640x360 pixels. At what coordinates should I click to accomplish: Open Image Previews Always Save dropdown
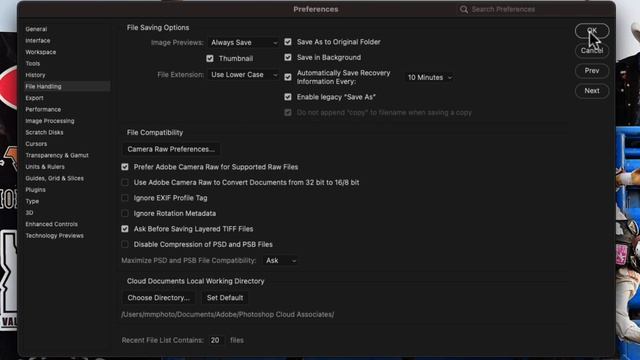pyautogui.click(x=243, y=42)
